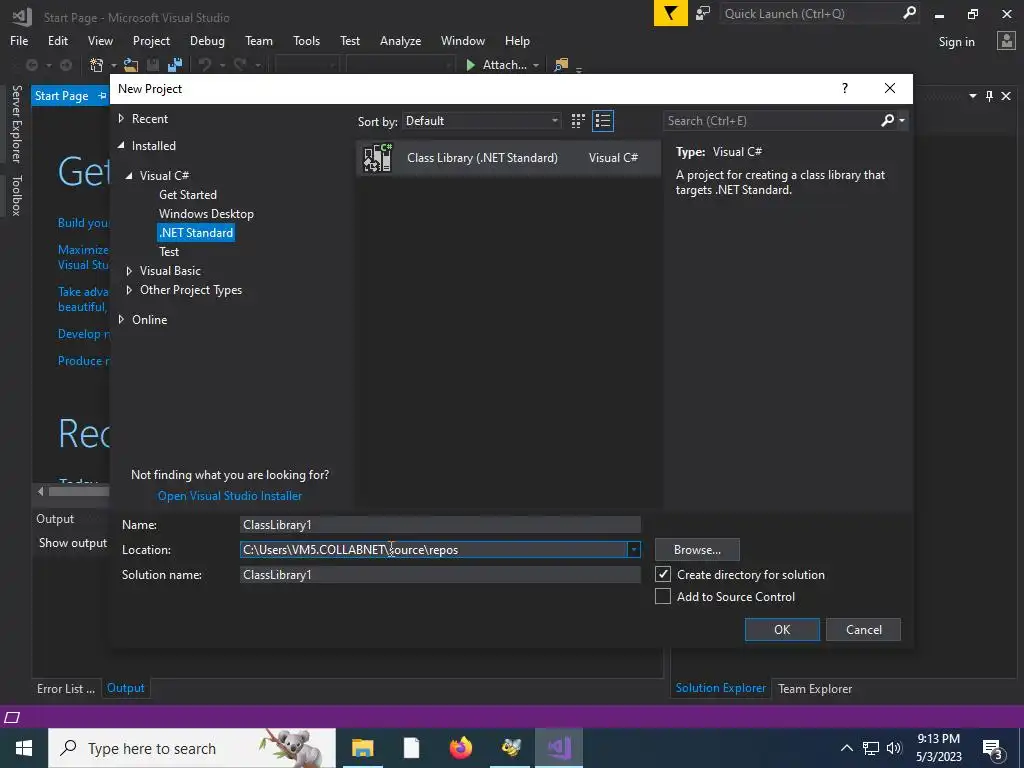Open the blank document taskbar app
Viewport: 1024px width, 768px height.
coord(411,748)
